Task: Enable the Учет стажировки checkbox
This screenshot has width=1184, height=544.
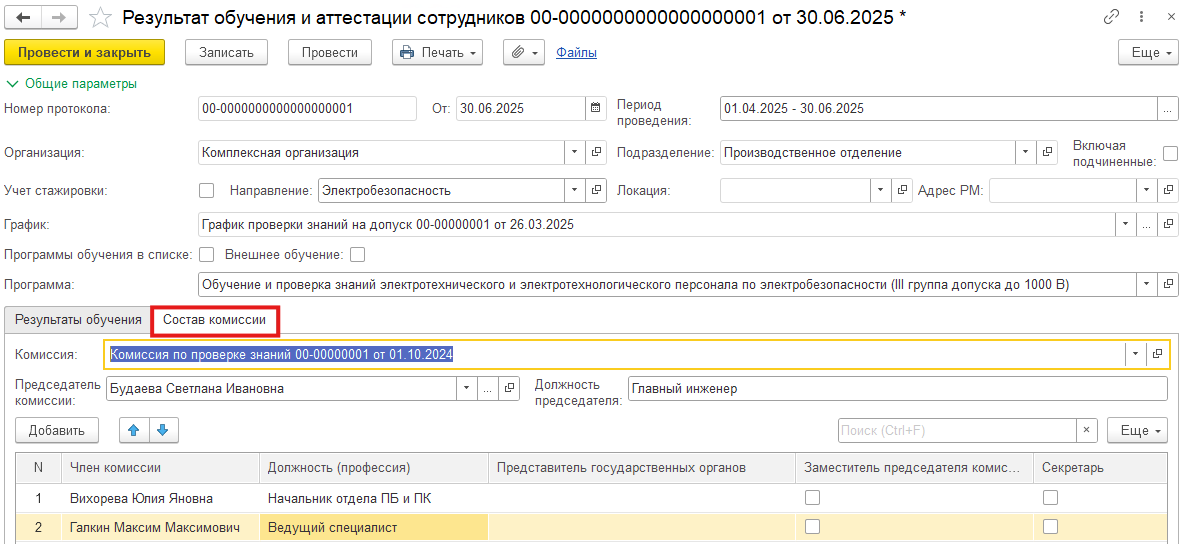Action: (207, 190)
